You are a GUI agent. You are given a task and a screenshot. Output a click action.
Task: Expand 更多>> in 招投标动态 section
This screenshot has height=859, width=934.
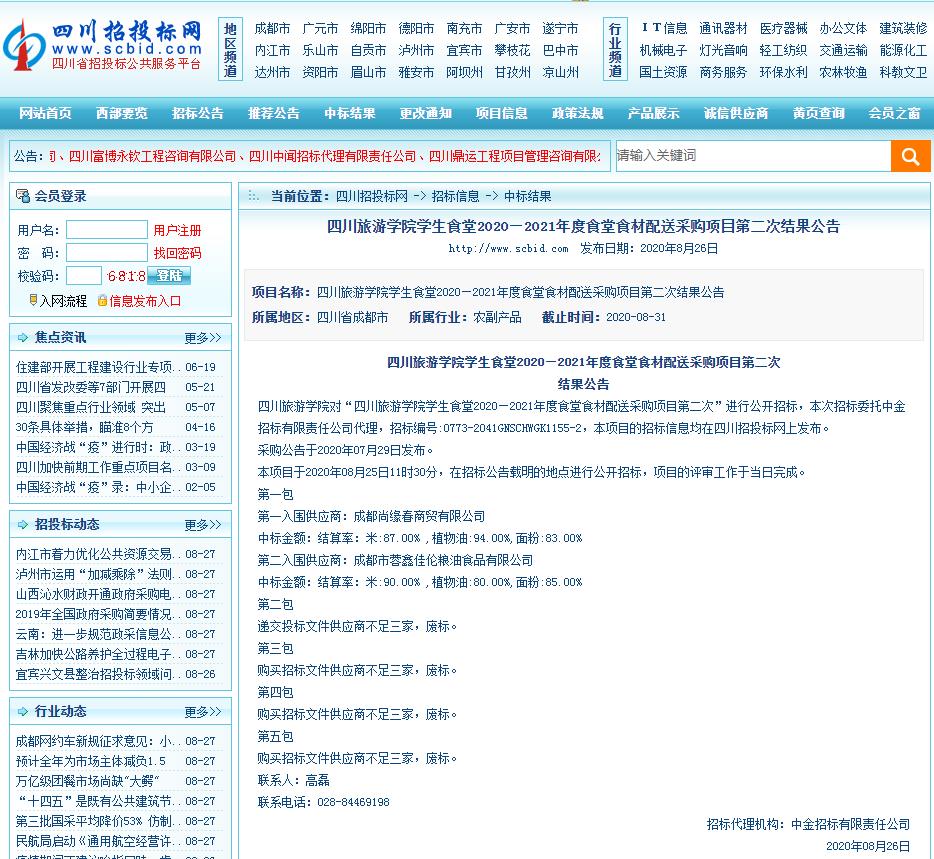203,525
